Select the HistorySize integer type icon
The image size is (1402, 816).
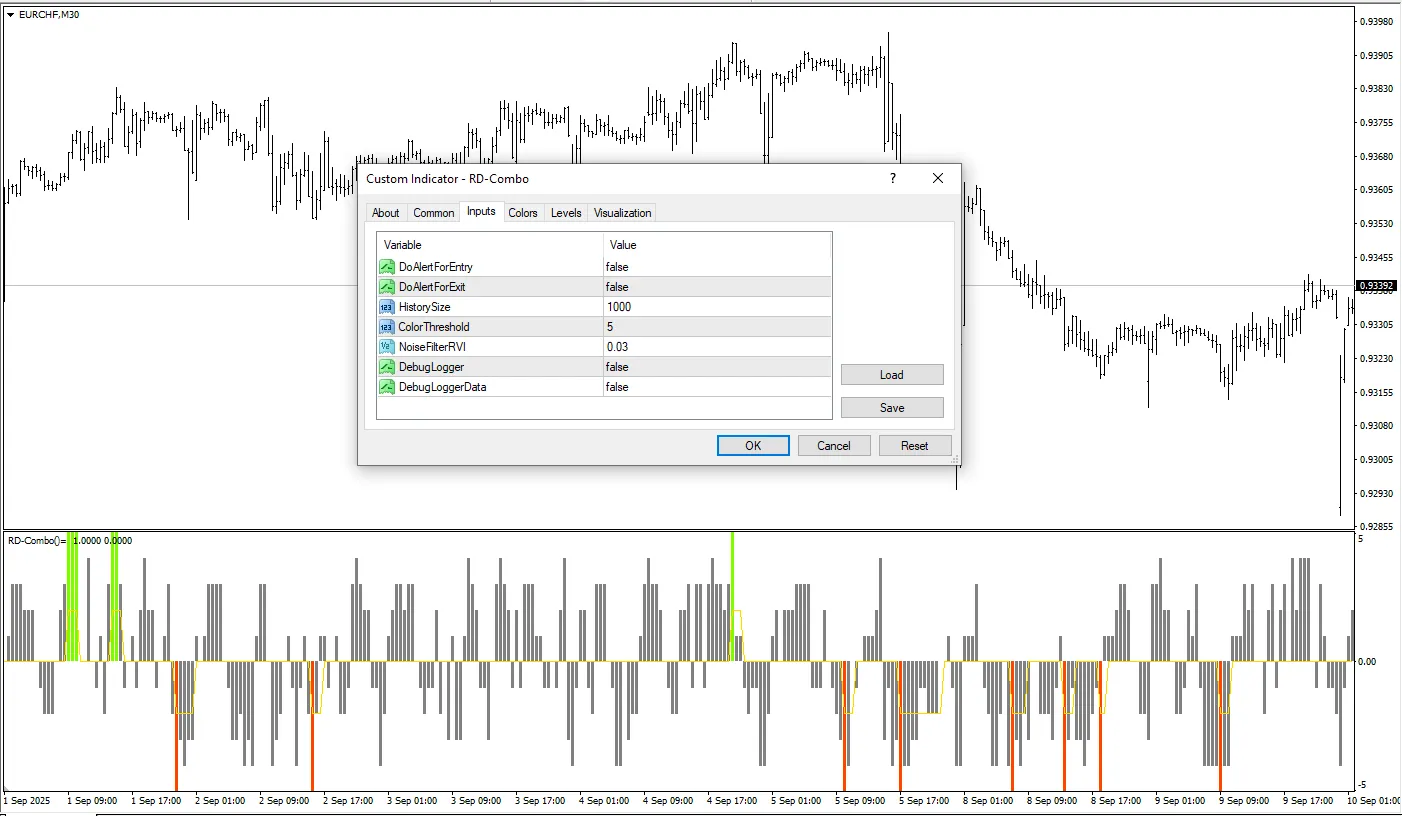click(x=387, y=307)
